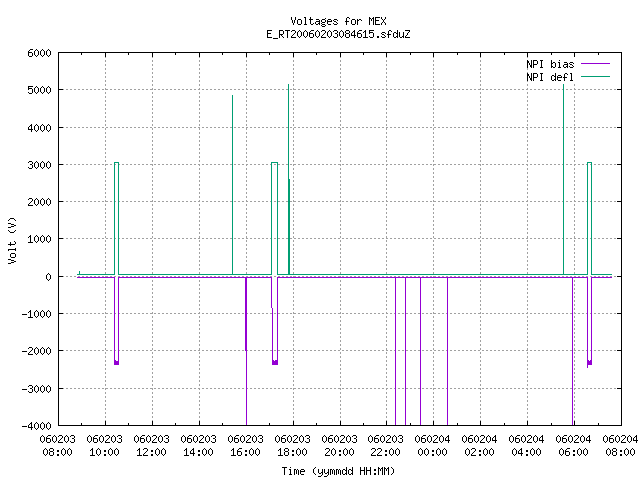Click the x-axis tick 060203 14:00
The width and height of the screenshot is (640, 480).
198,445
